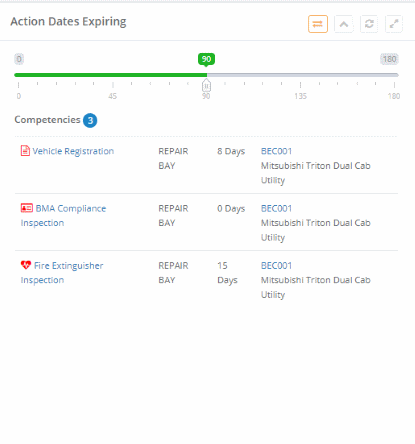Click BEC001 in the BMA Compliance row
Screen dimensions: 415x444
coord(276,209)
